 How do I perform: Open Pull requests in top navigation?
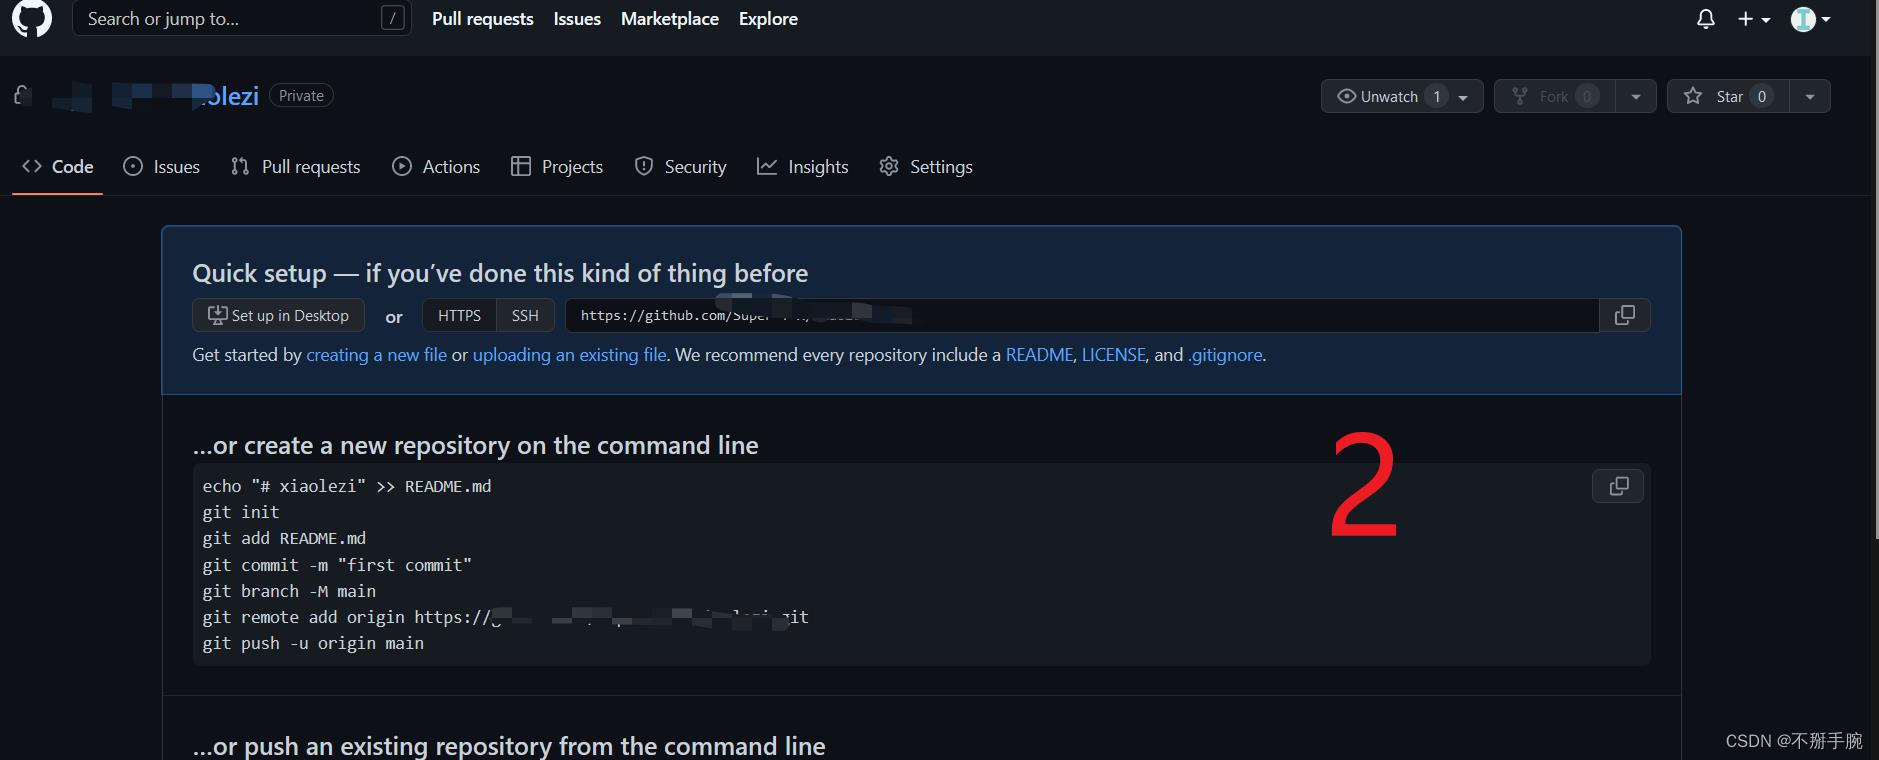coord(483,19)
